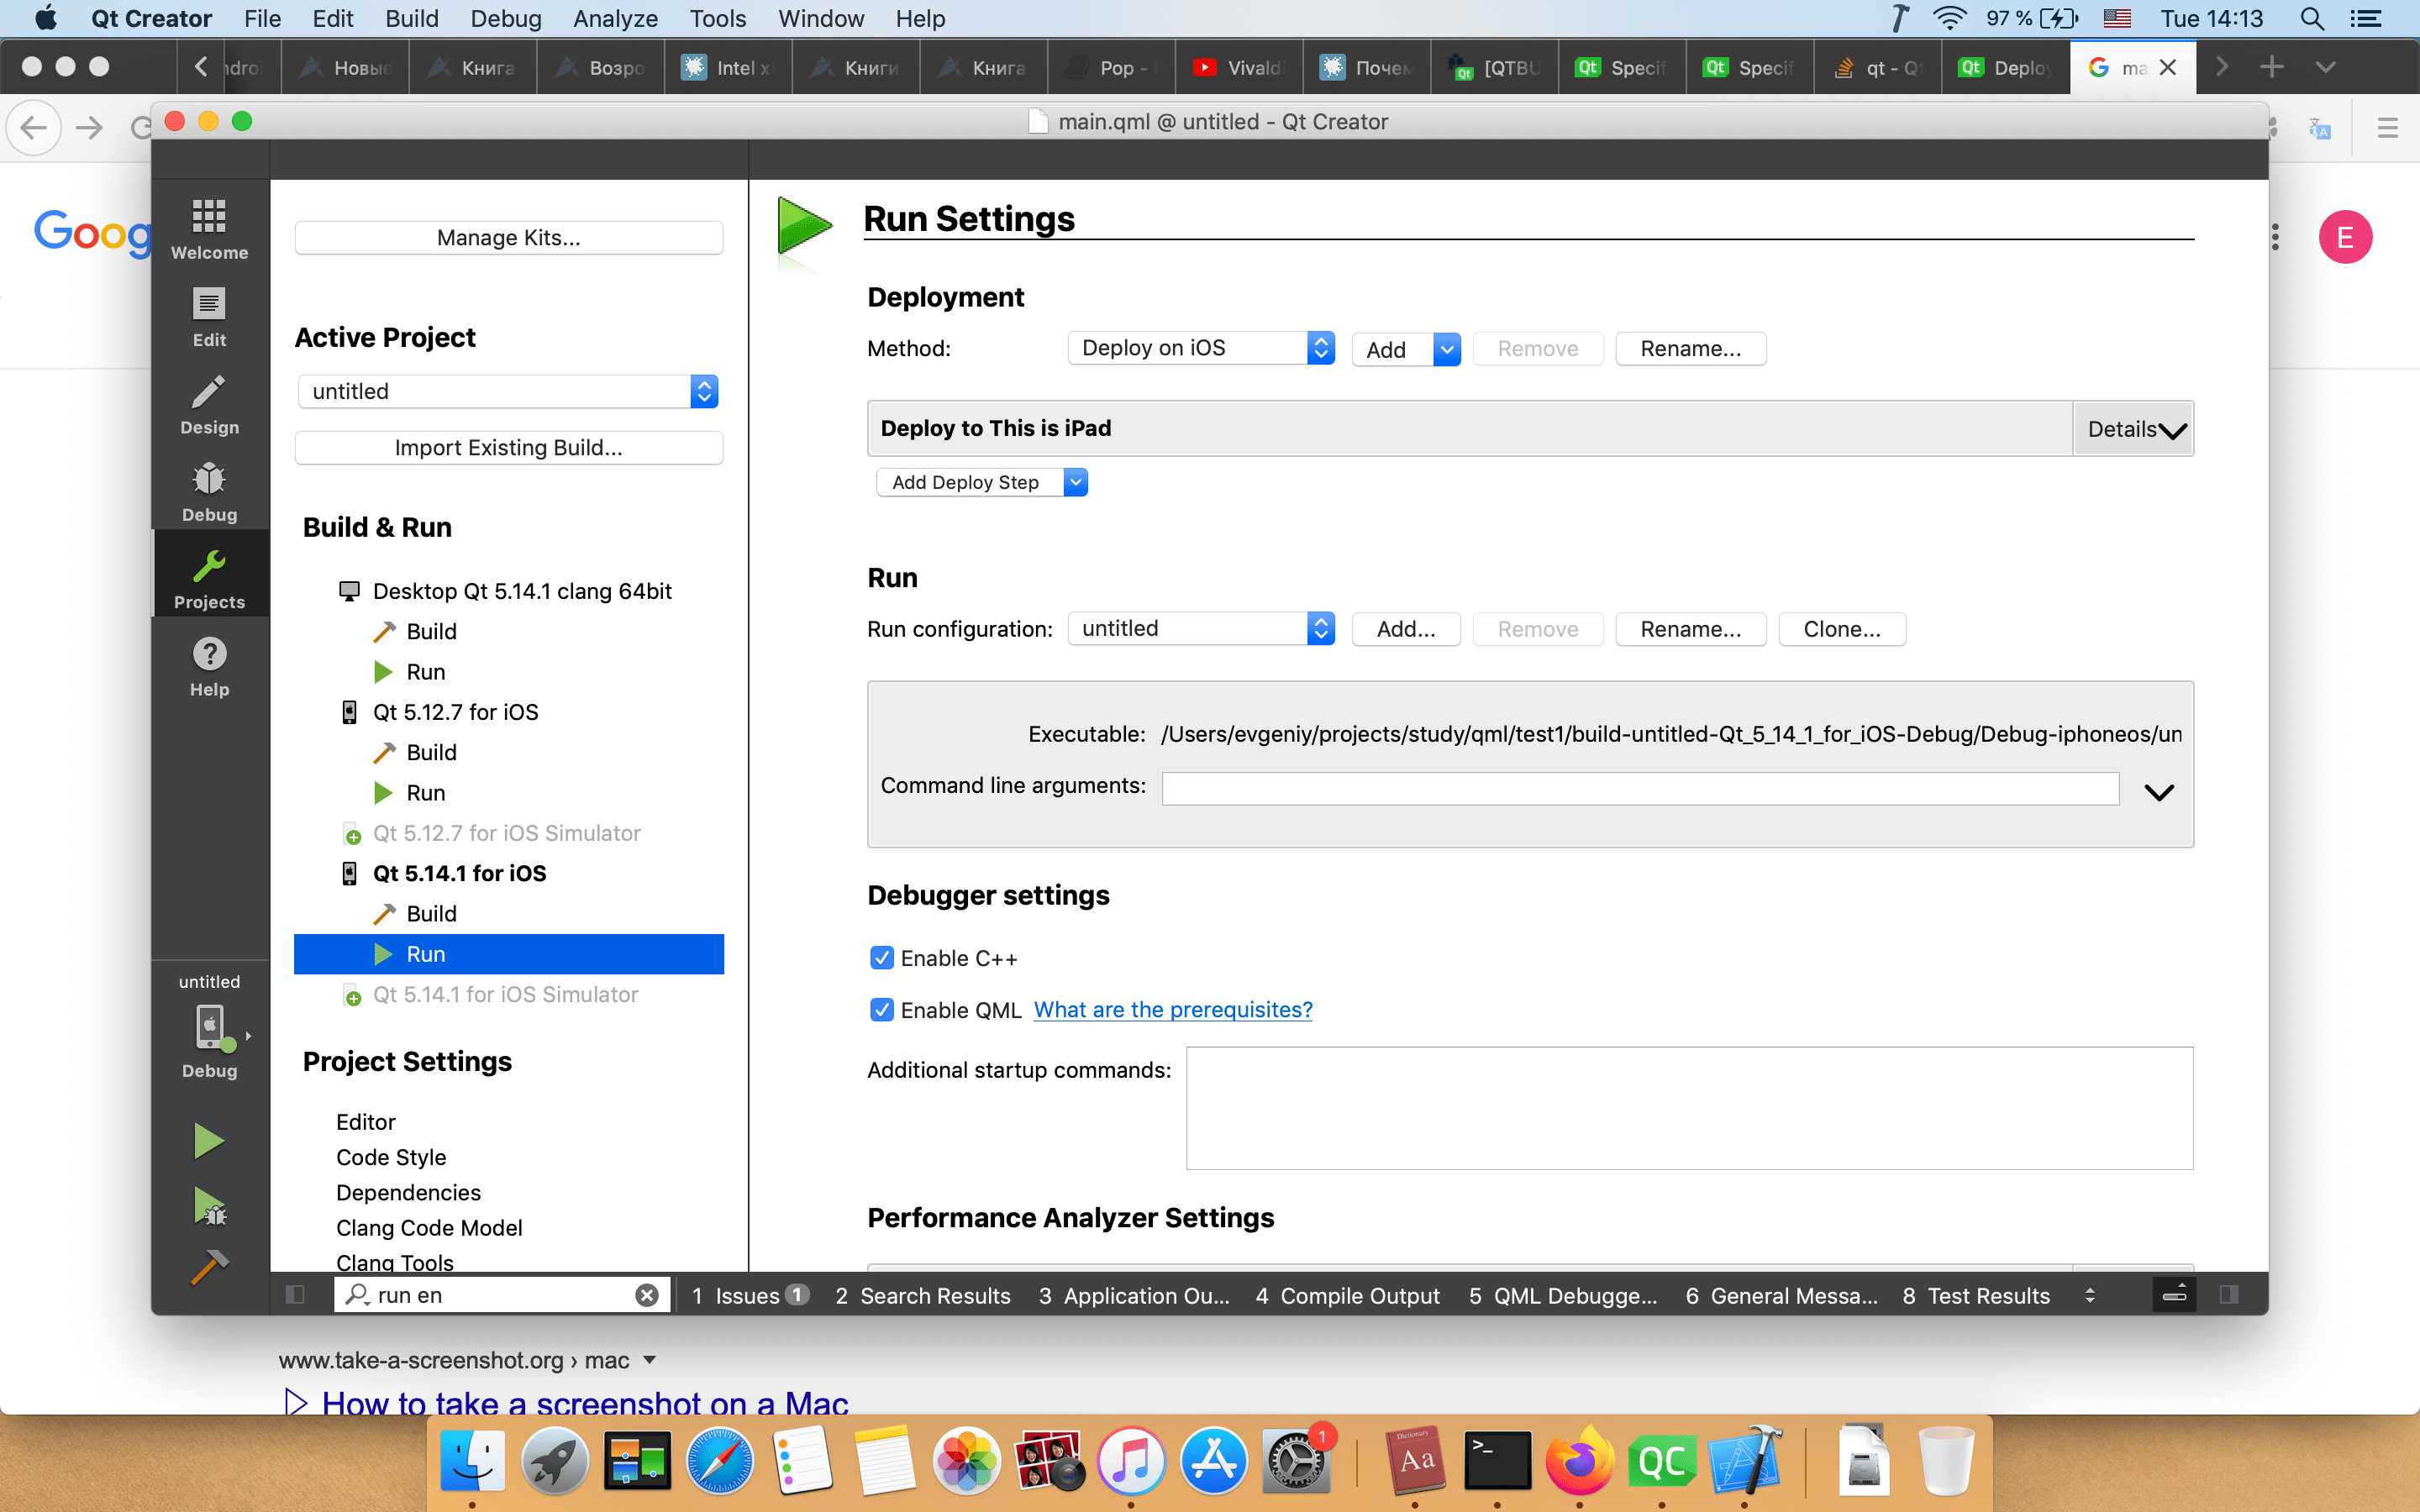
Task: Open Finder from the Dock
Action: pyautogui.click(x=472, y=1460)
